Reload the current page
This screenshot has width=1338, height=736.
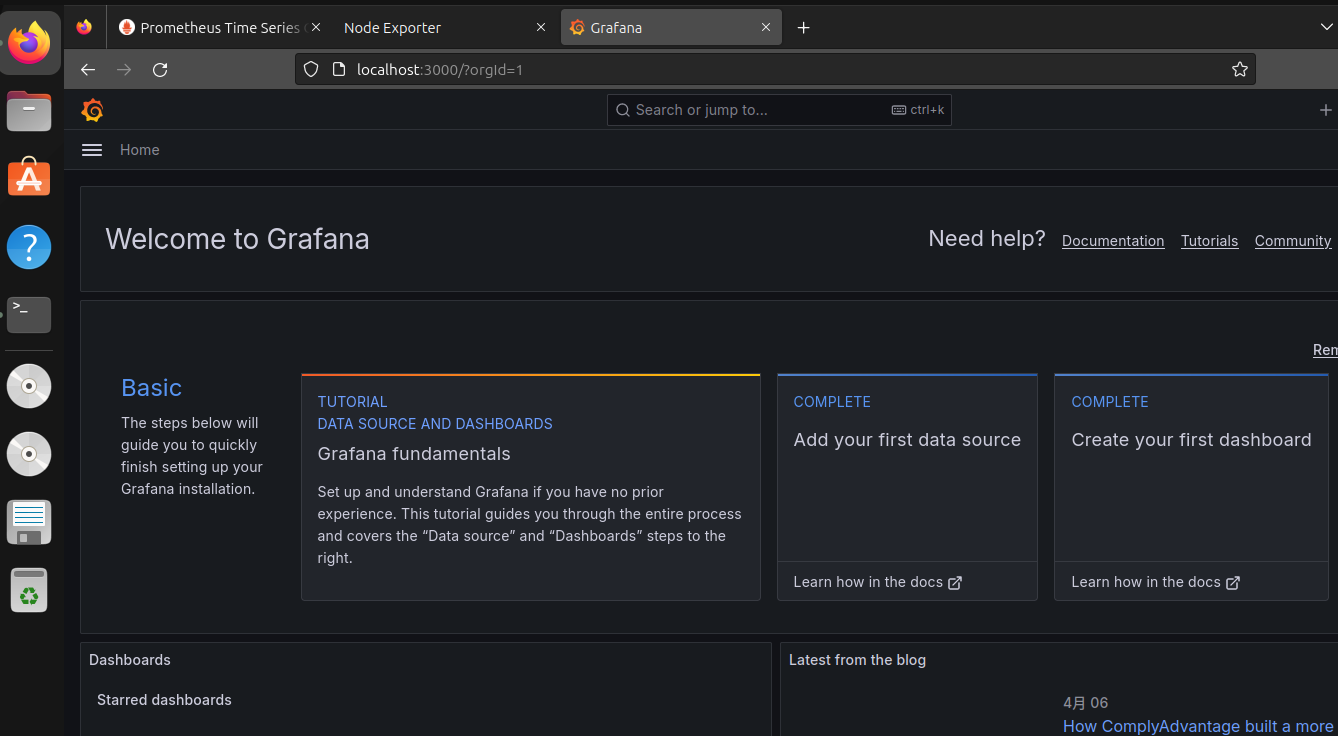(160, 69)
